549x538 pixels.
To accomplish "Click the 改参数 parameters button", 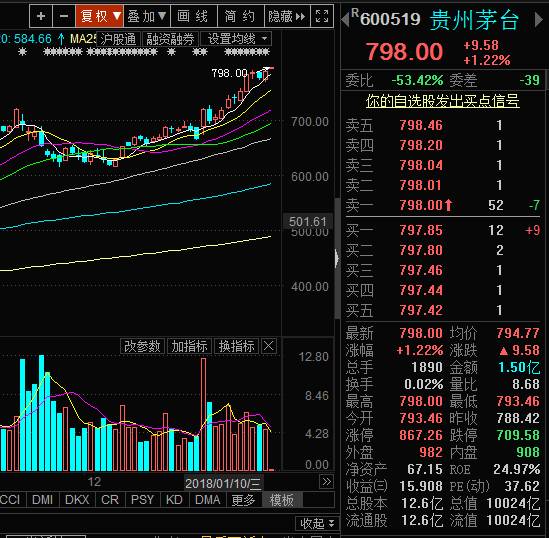I will (142, 346).
